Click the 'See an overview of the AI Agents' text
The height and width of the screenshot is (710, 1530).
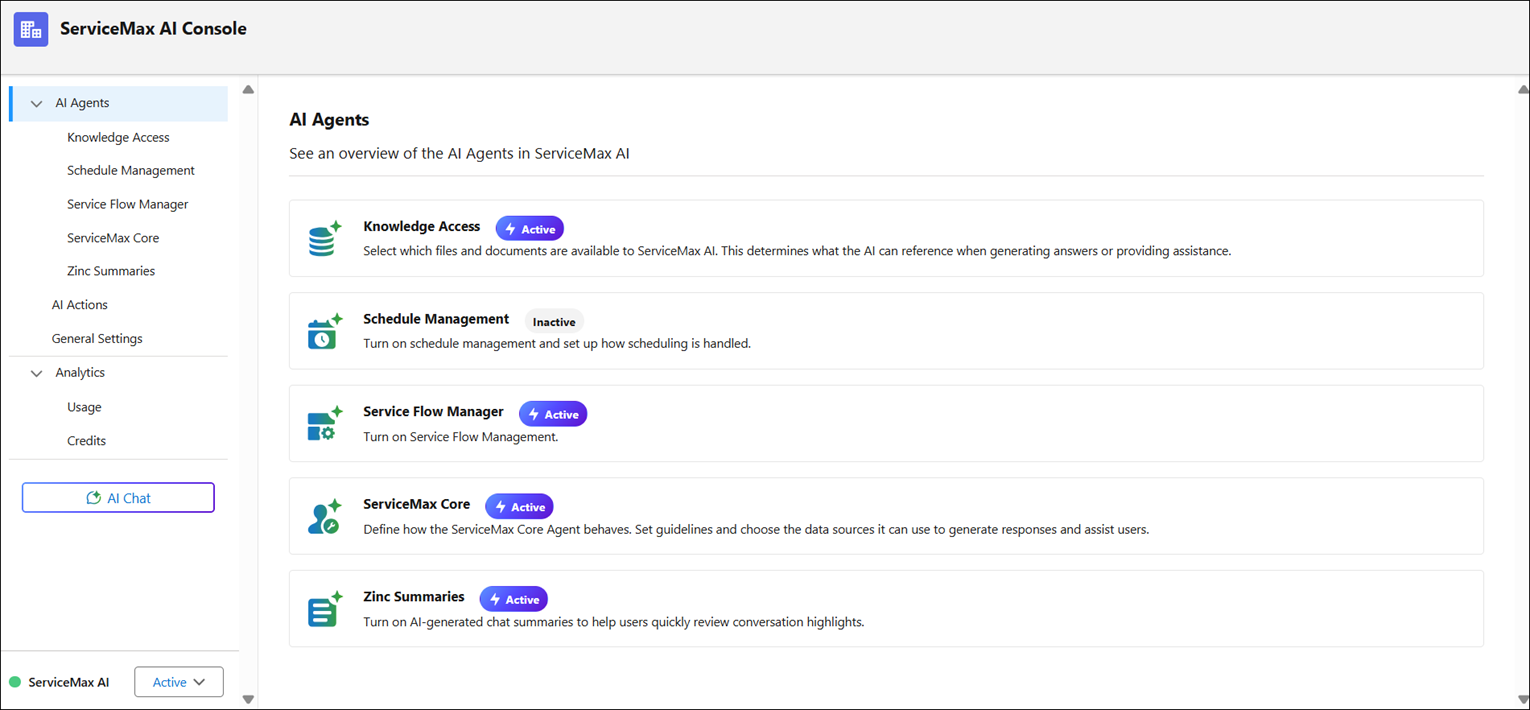[459, 154]
